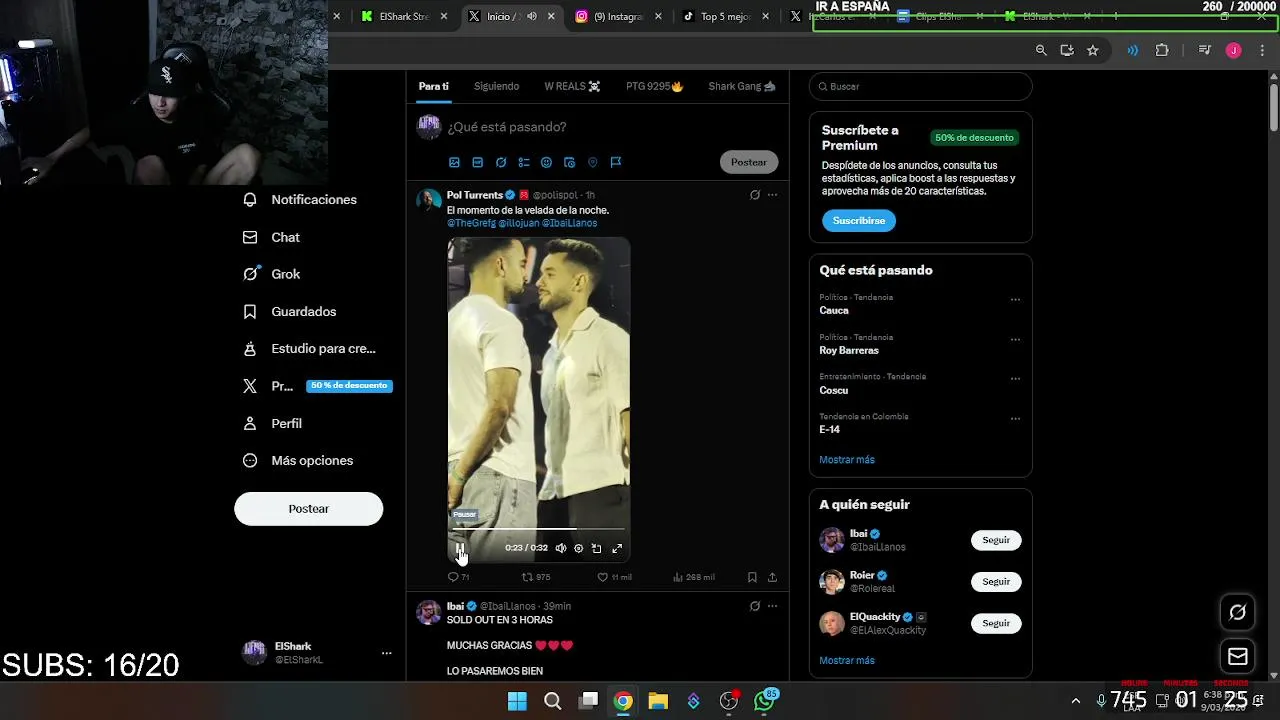Click the Suscribirse Premium button
The height and width of the screenshot is (720, 1280).
pos(859,221)
